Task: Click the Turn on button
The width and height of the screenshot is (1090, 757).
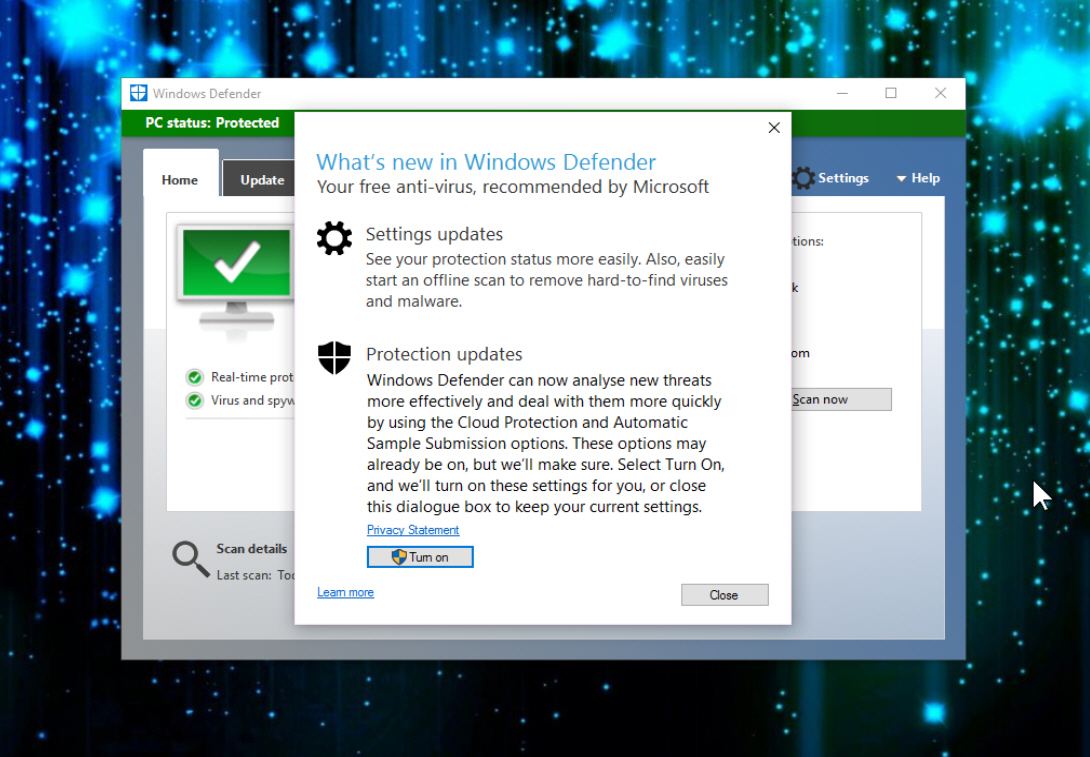Action: click(420, 557)
